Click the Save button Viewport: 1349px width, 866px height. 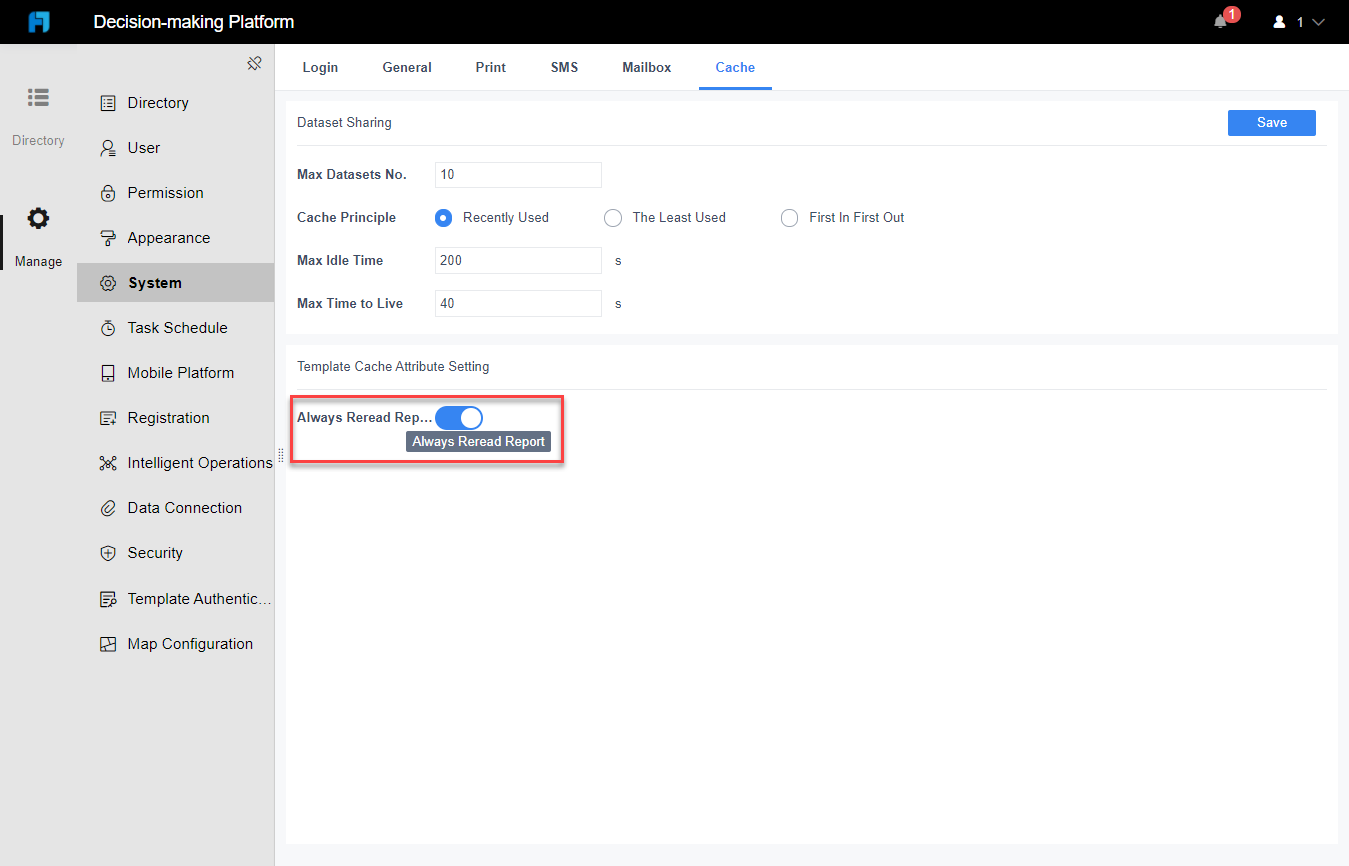pos(1271,122)
